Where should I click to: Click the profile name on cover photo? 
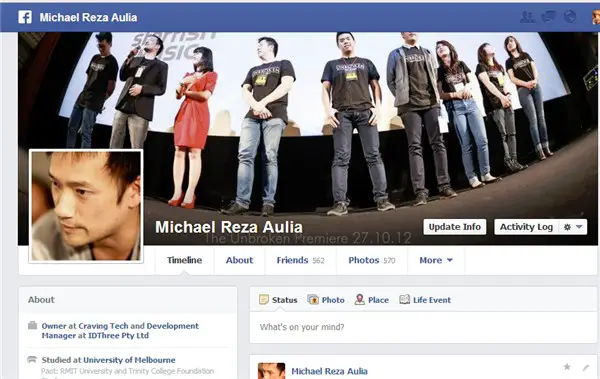coord(229,227)
